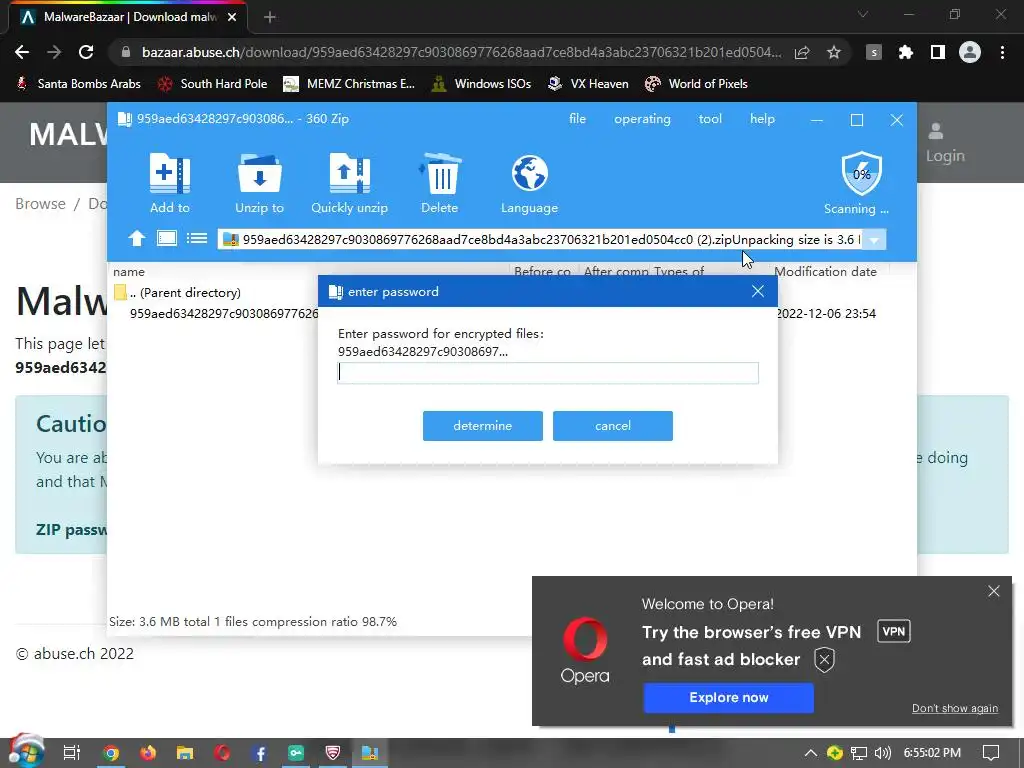The image size is (1024, 768).
Task: Open Windows ISOs bookmark
Action: tap(481, 84)
